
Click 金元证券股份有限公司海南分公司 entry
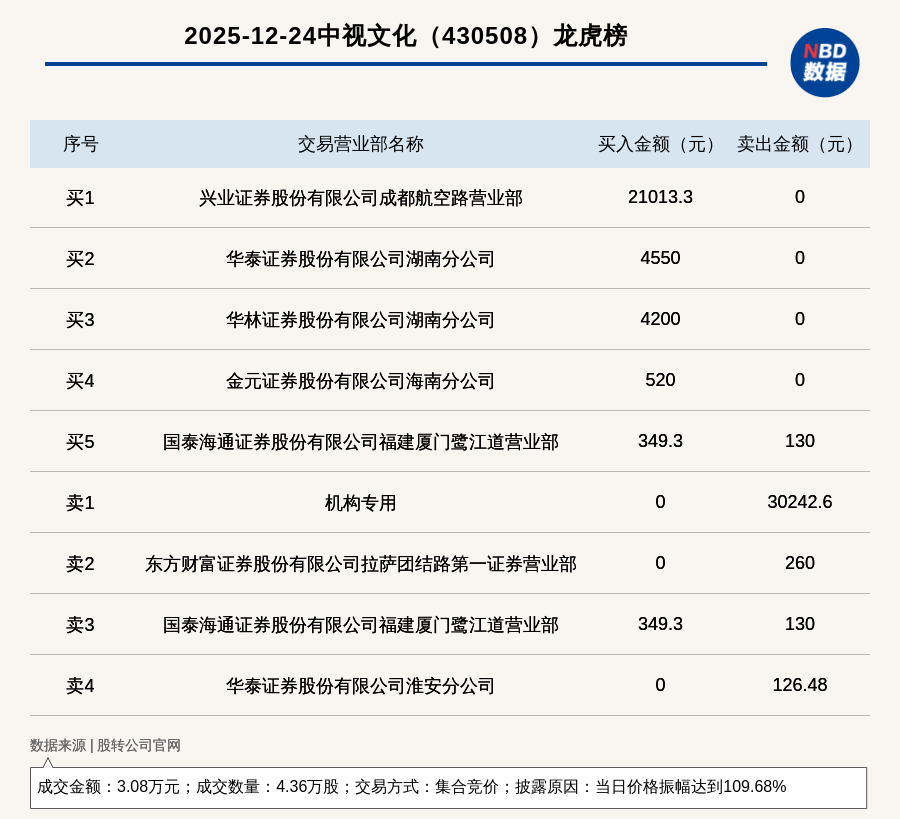[360, 381]
